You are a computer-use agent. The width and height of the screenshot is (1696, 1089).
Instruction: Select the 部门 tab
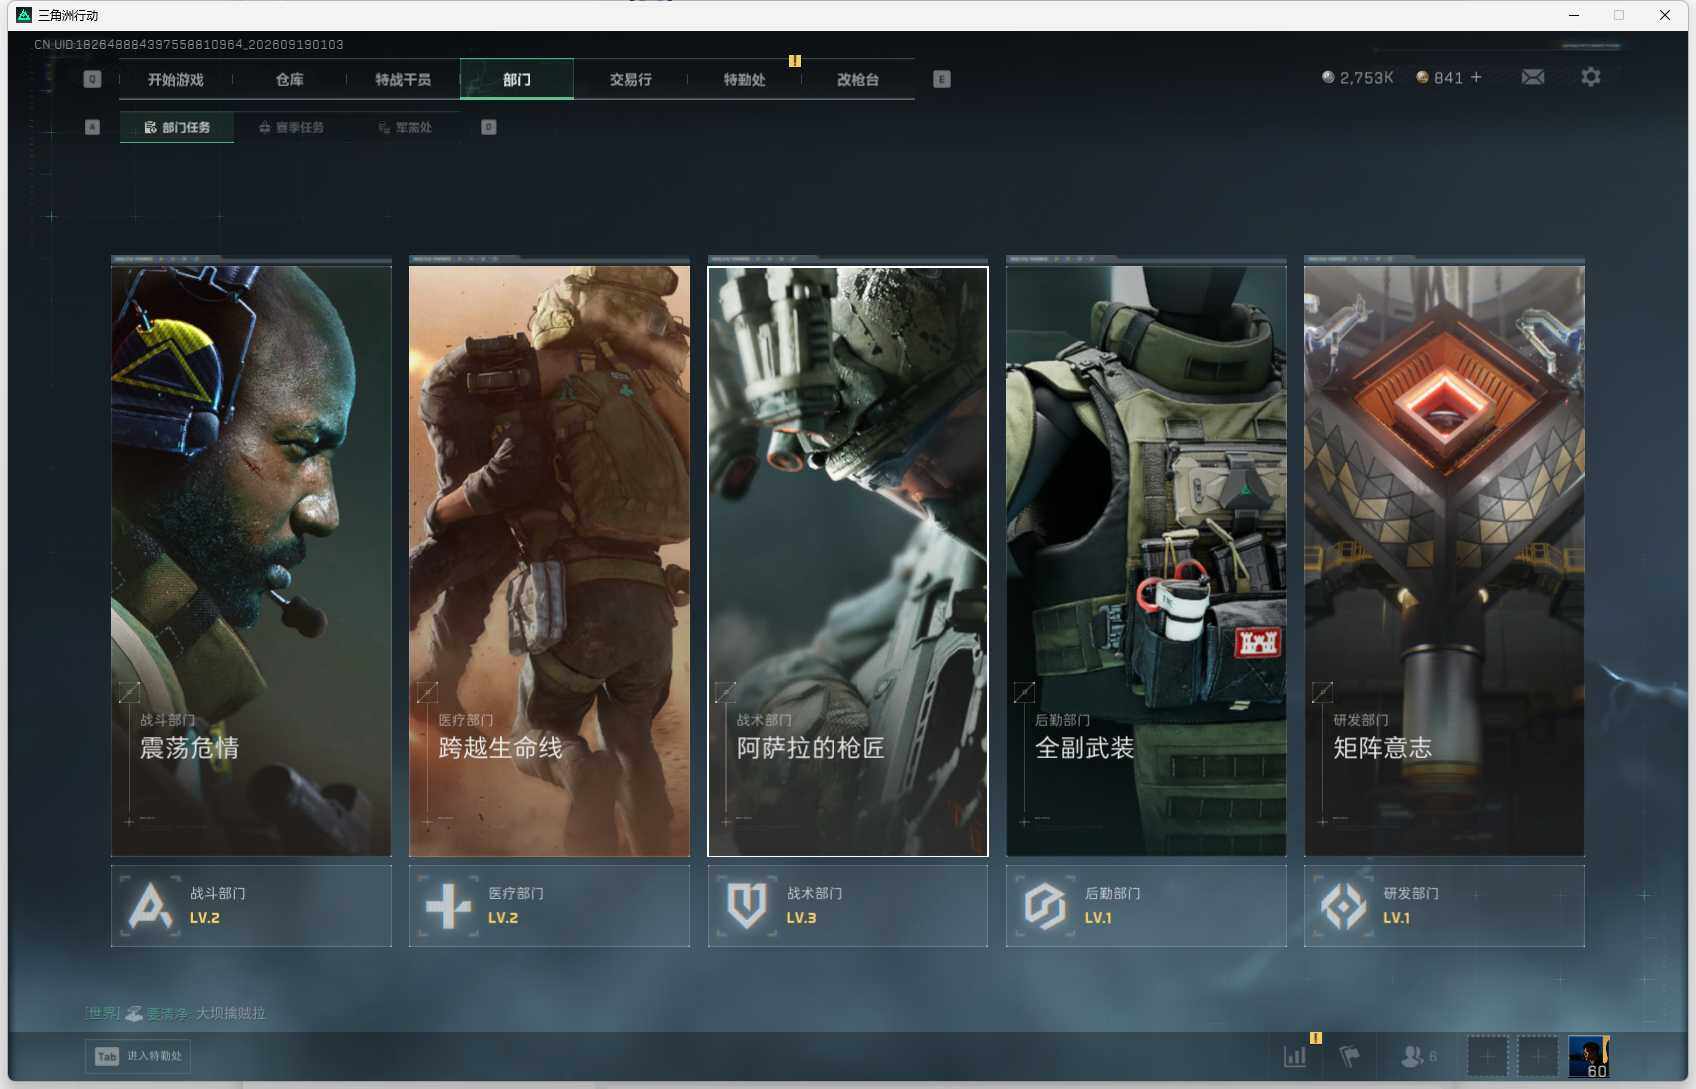[517, 79]
